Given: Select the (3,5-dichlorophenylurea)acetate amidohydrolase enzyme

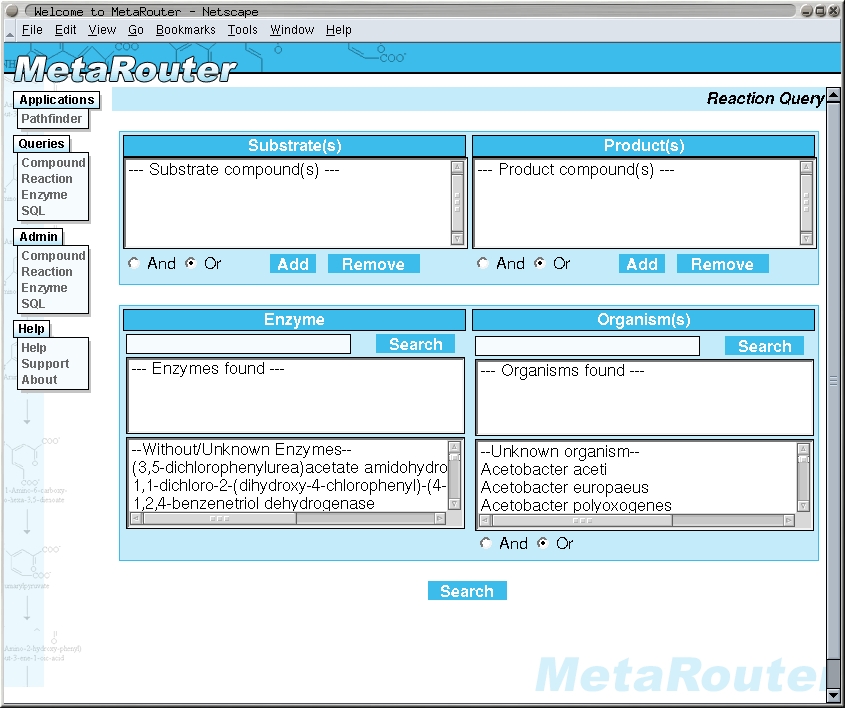Looking at the screenshot, I should click(x=289, y=467).
